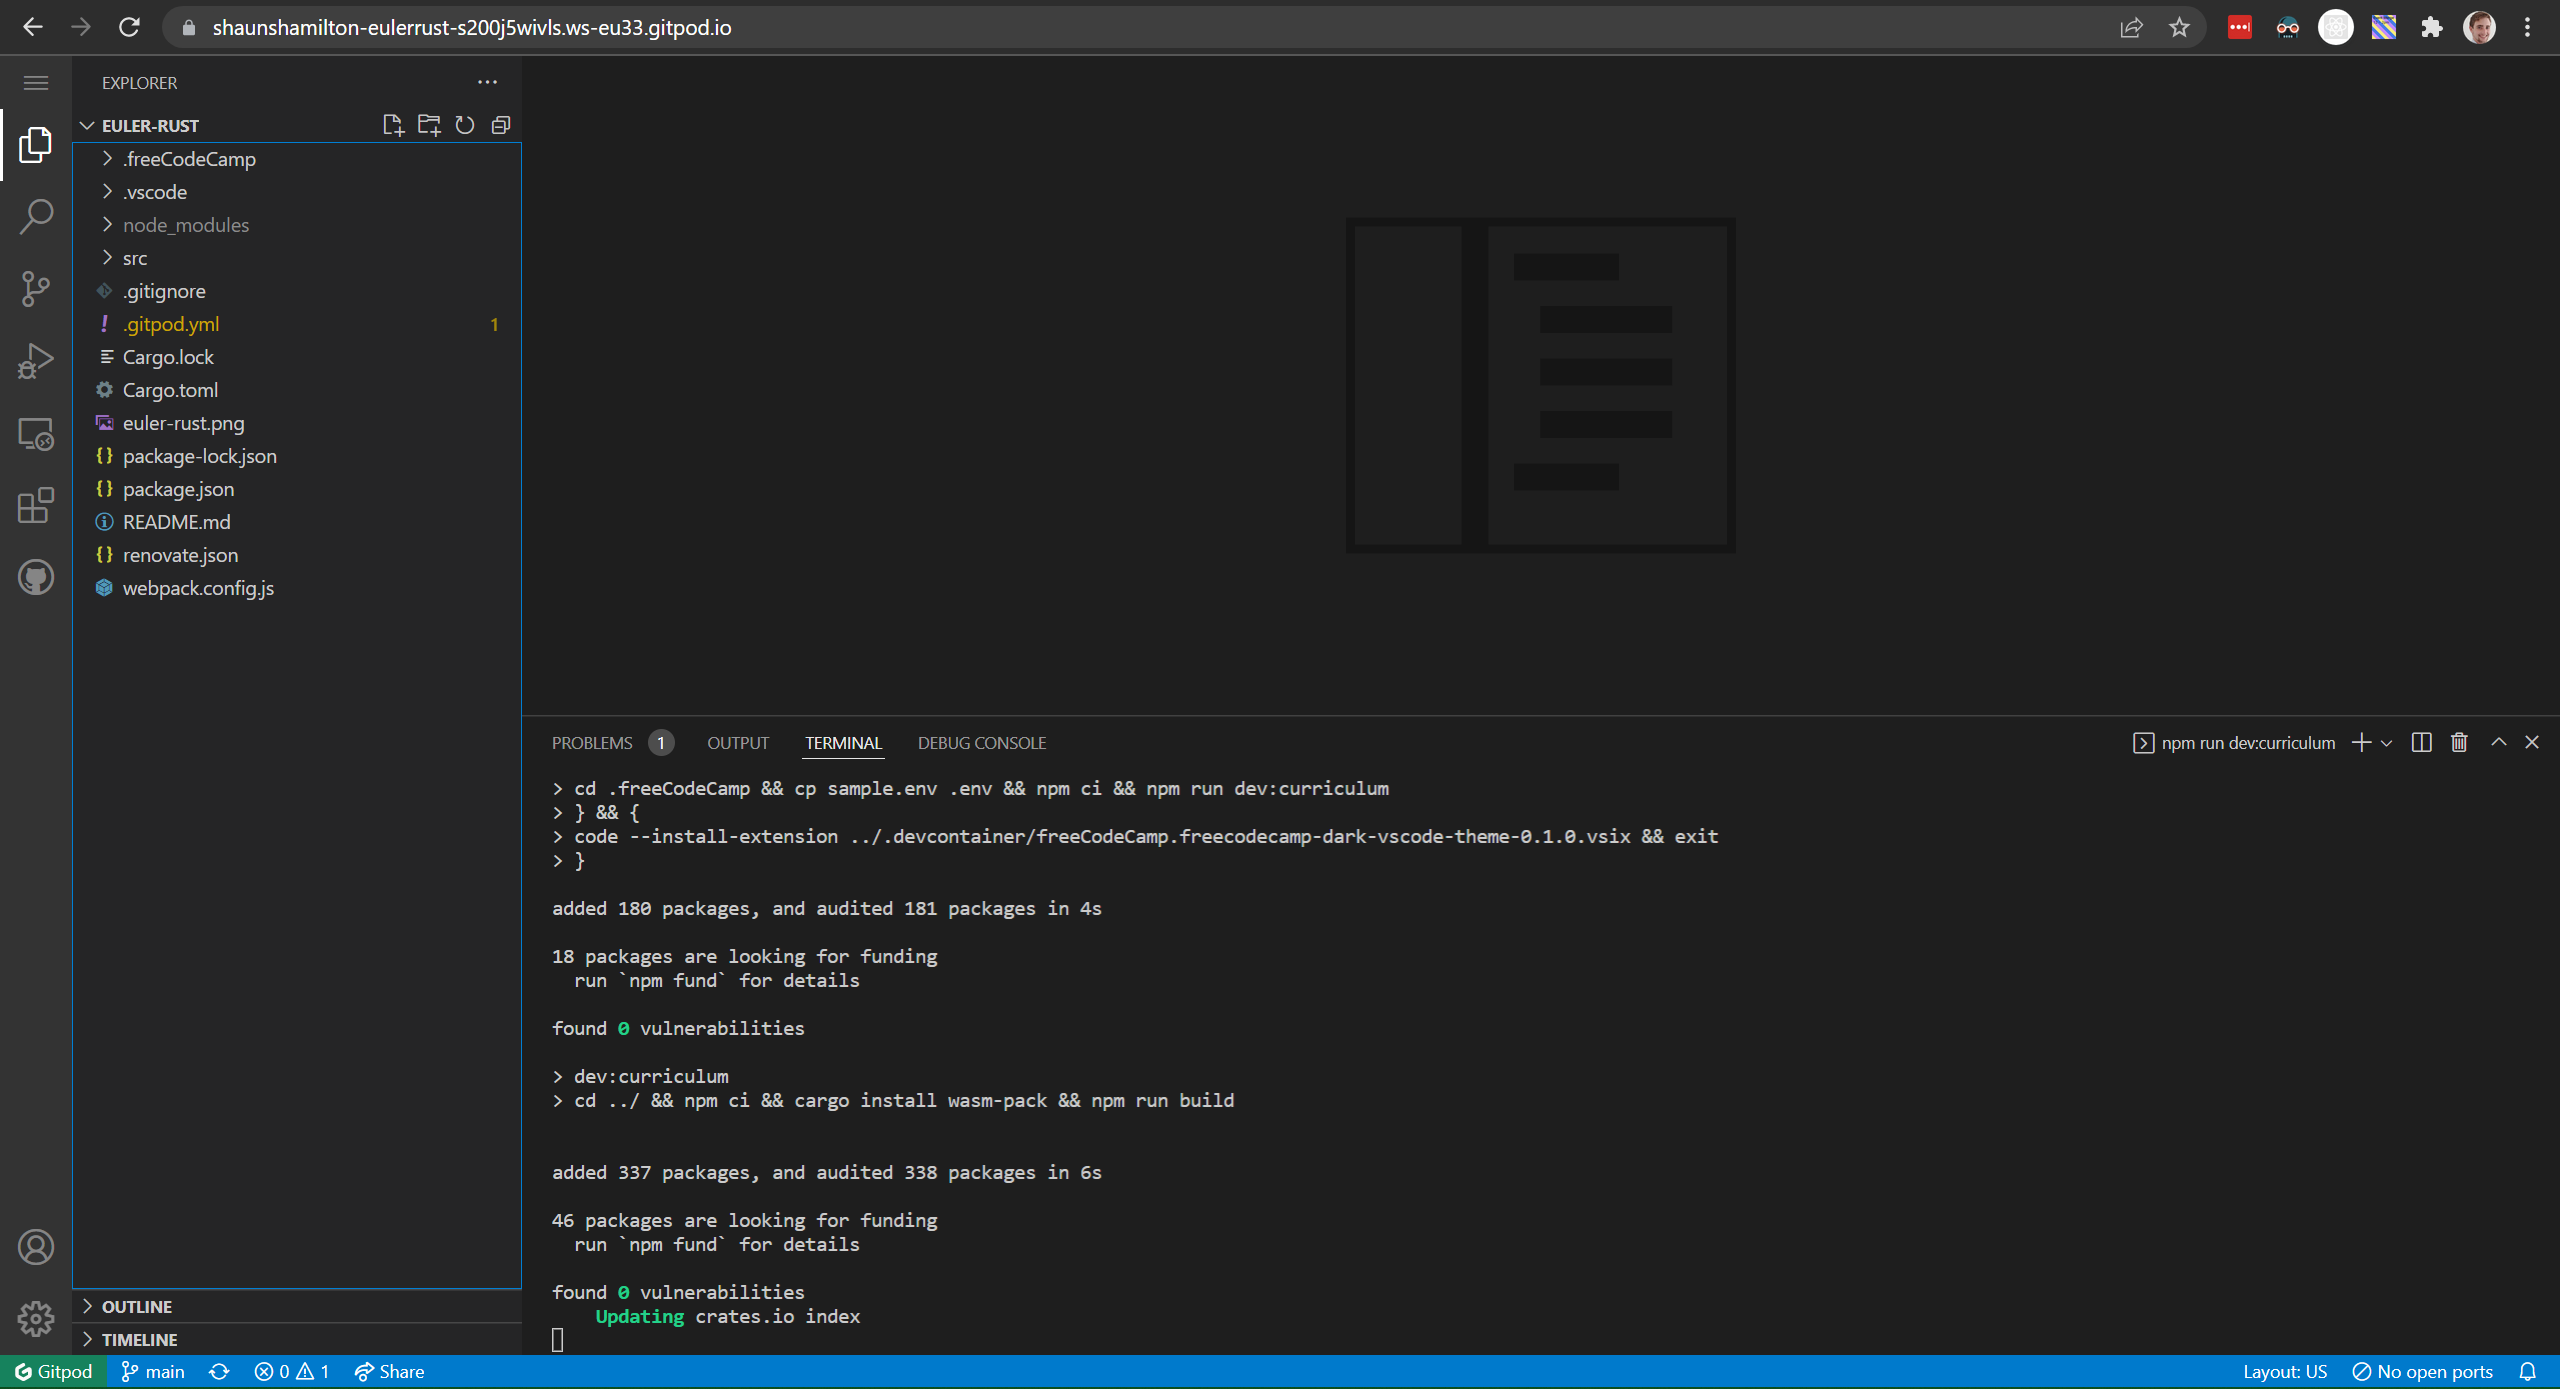Split the terminal panel
Image resolution: width=2560 pixels, height=1389 pixels.
click(x=2422, y=743)
